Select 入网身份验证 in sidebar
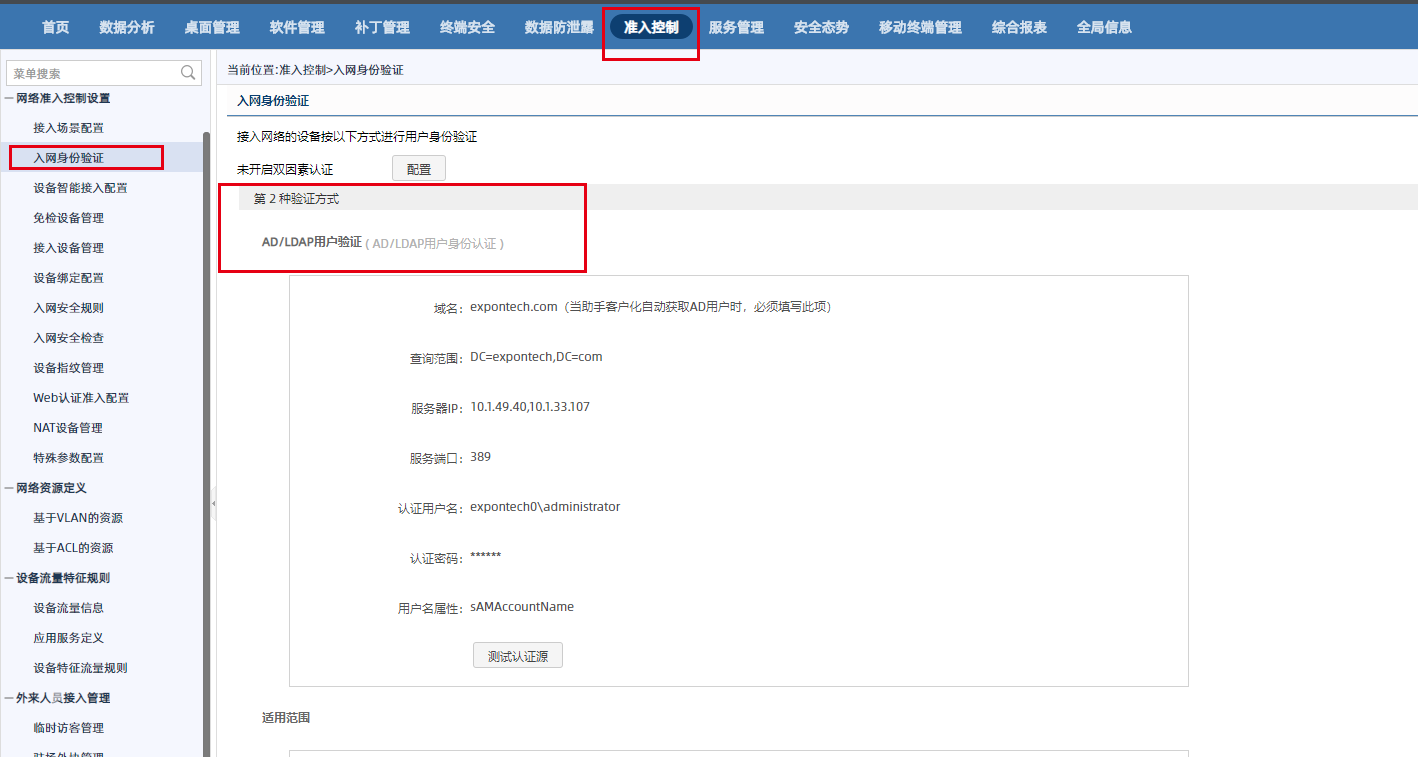 click(x=68, y=158)
